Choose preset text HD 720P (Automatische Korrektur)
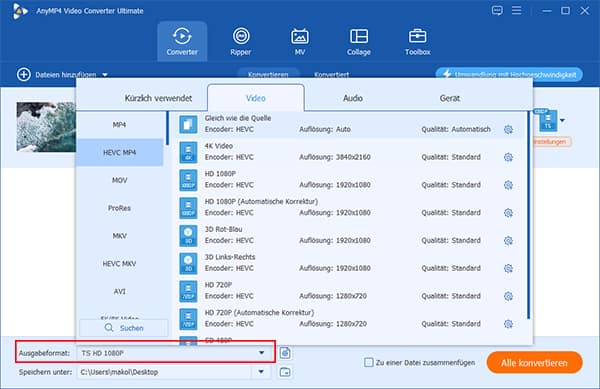 [x=259, y=313]
